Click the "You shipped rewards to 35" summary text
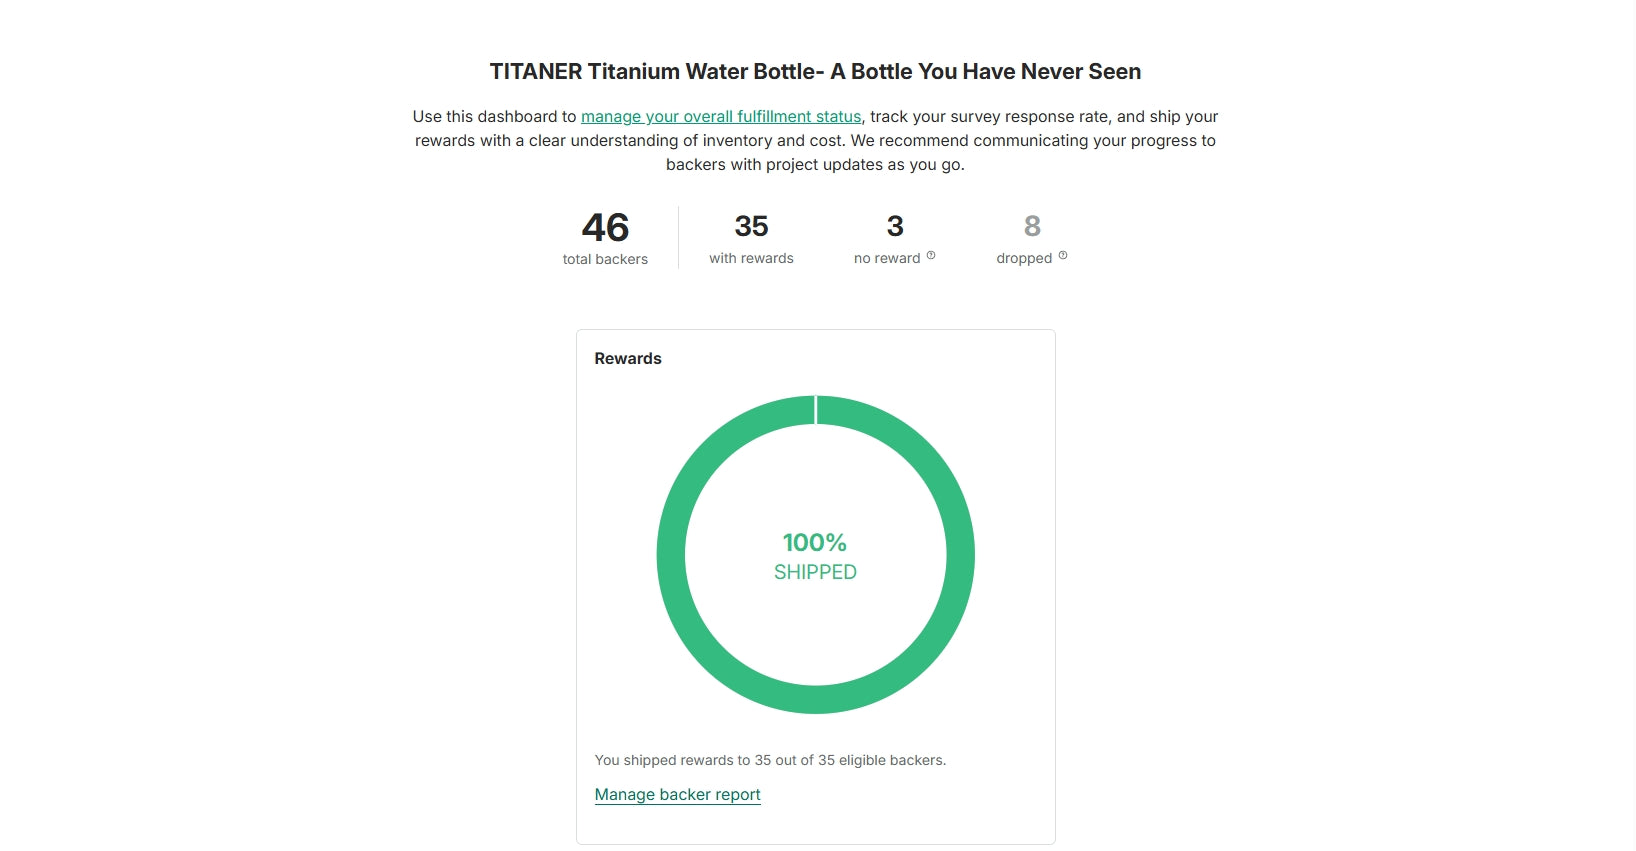The image size is (1636, 851). click(770, 760)
